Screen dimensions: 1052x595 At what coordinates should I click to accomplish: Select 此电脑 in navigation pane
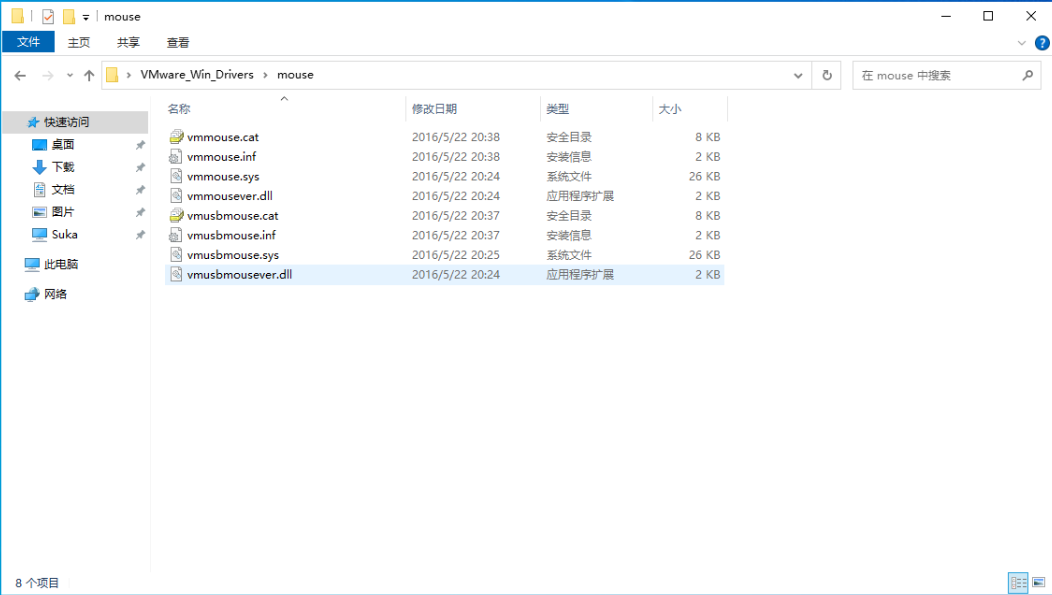[61, 264]
